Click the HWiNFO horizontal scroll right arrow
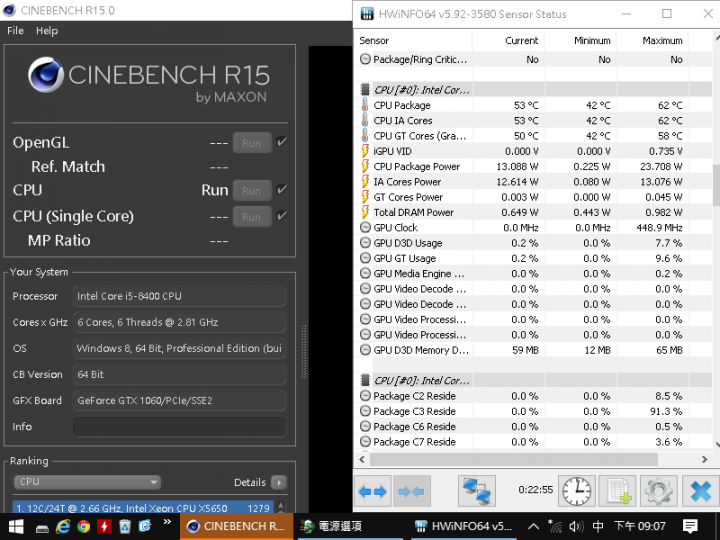The width and height of the screenshot is (720, 540). pos(705,459)
